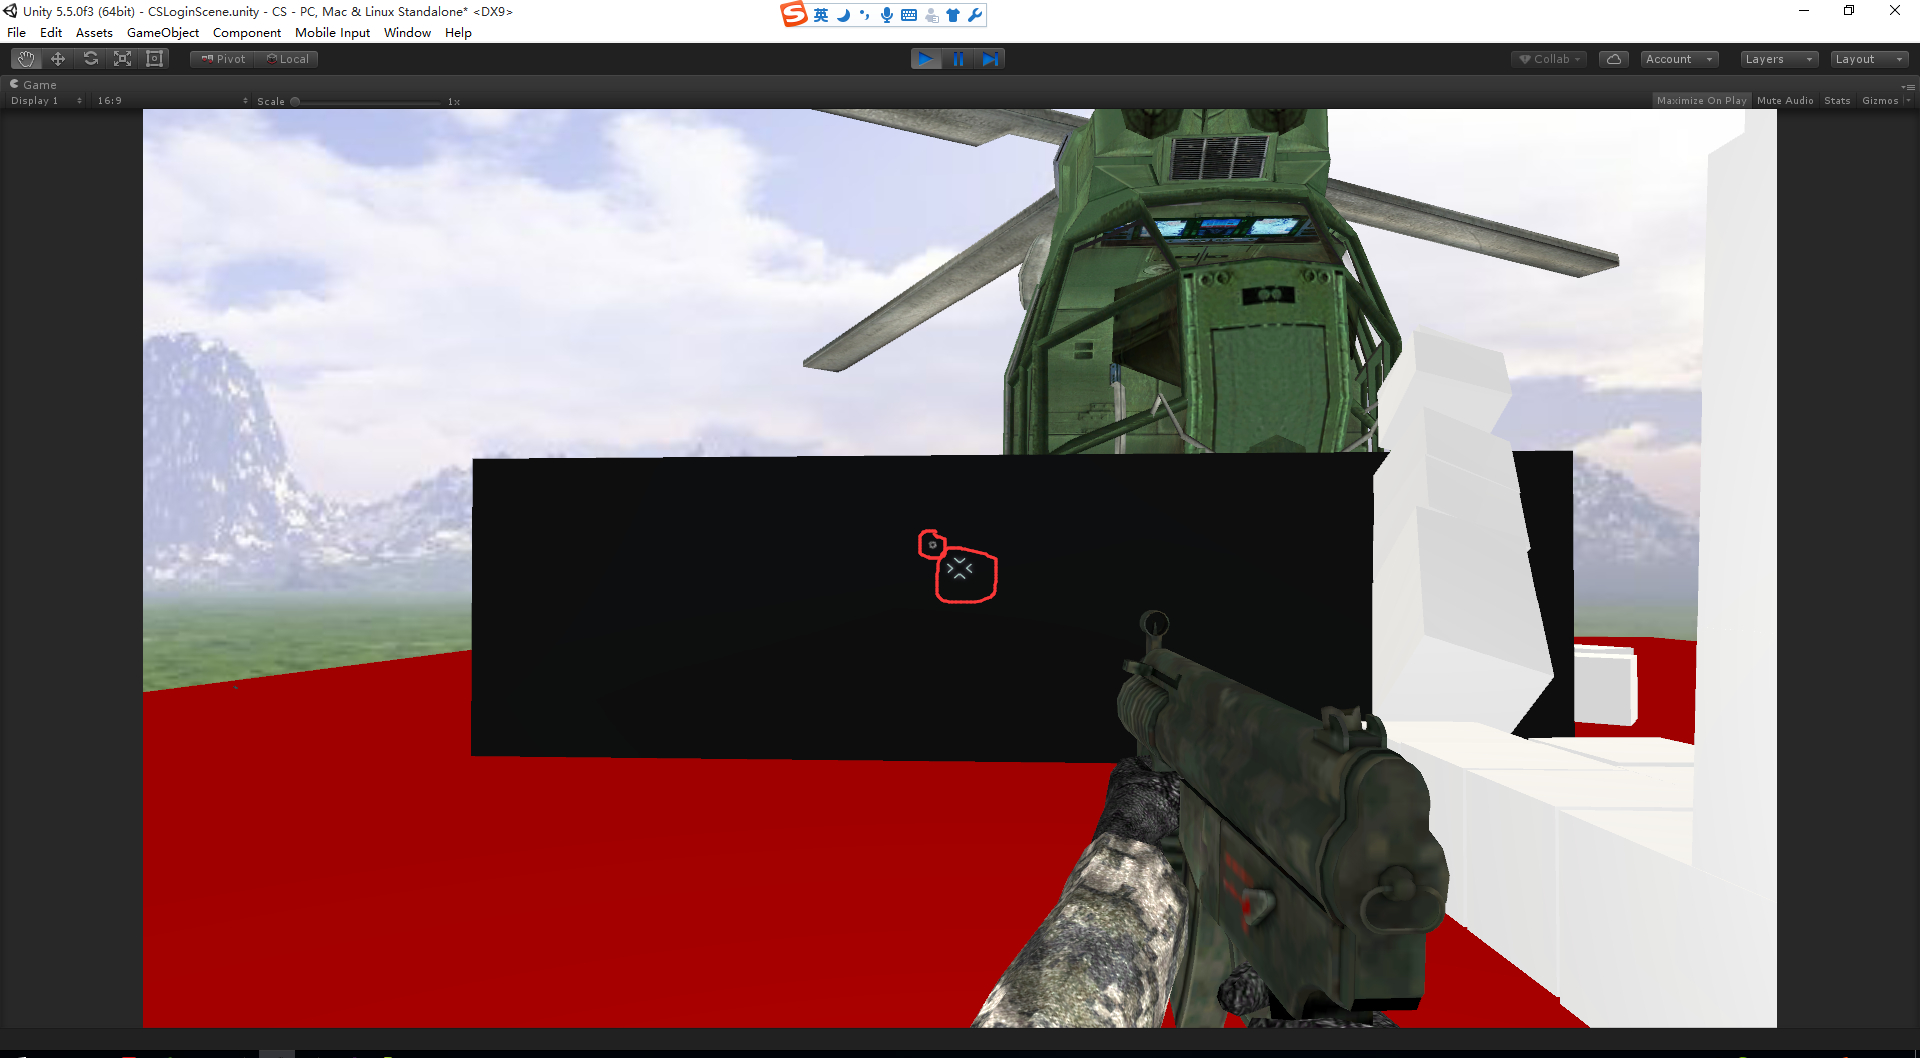Screen dimensions: 1920x1058
Task: Click the Sogou microphone voice input icon
Action: click(x=887, y=15)
